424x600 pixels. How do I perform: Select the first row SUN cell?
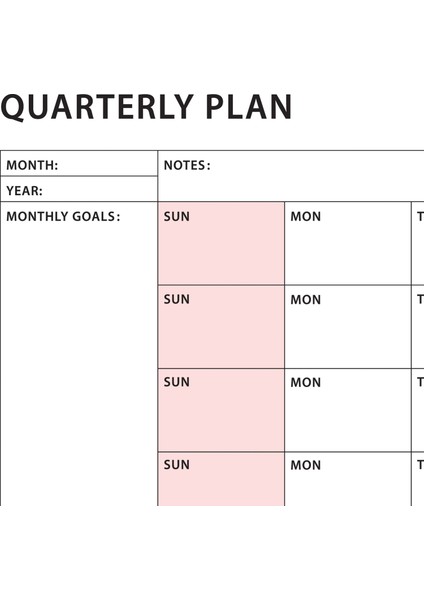221,243
